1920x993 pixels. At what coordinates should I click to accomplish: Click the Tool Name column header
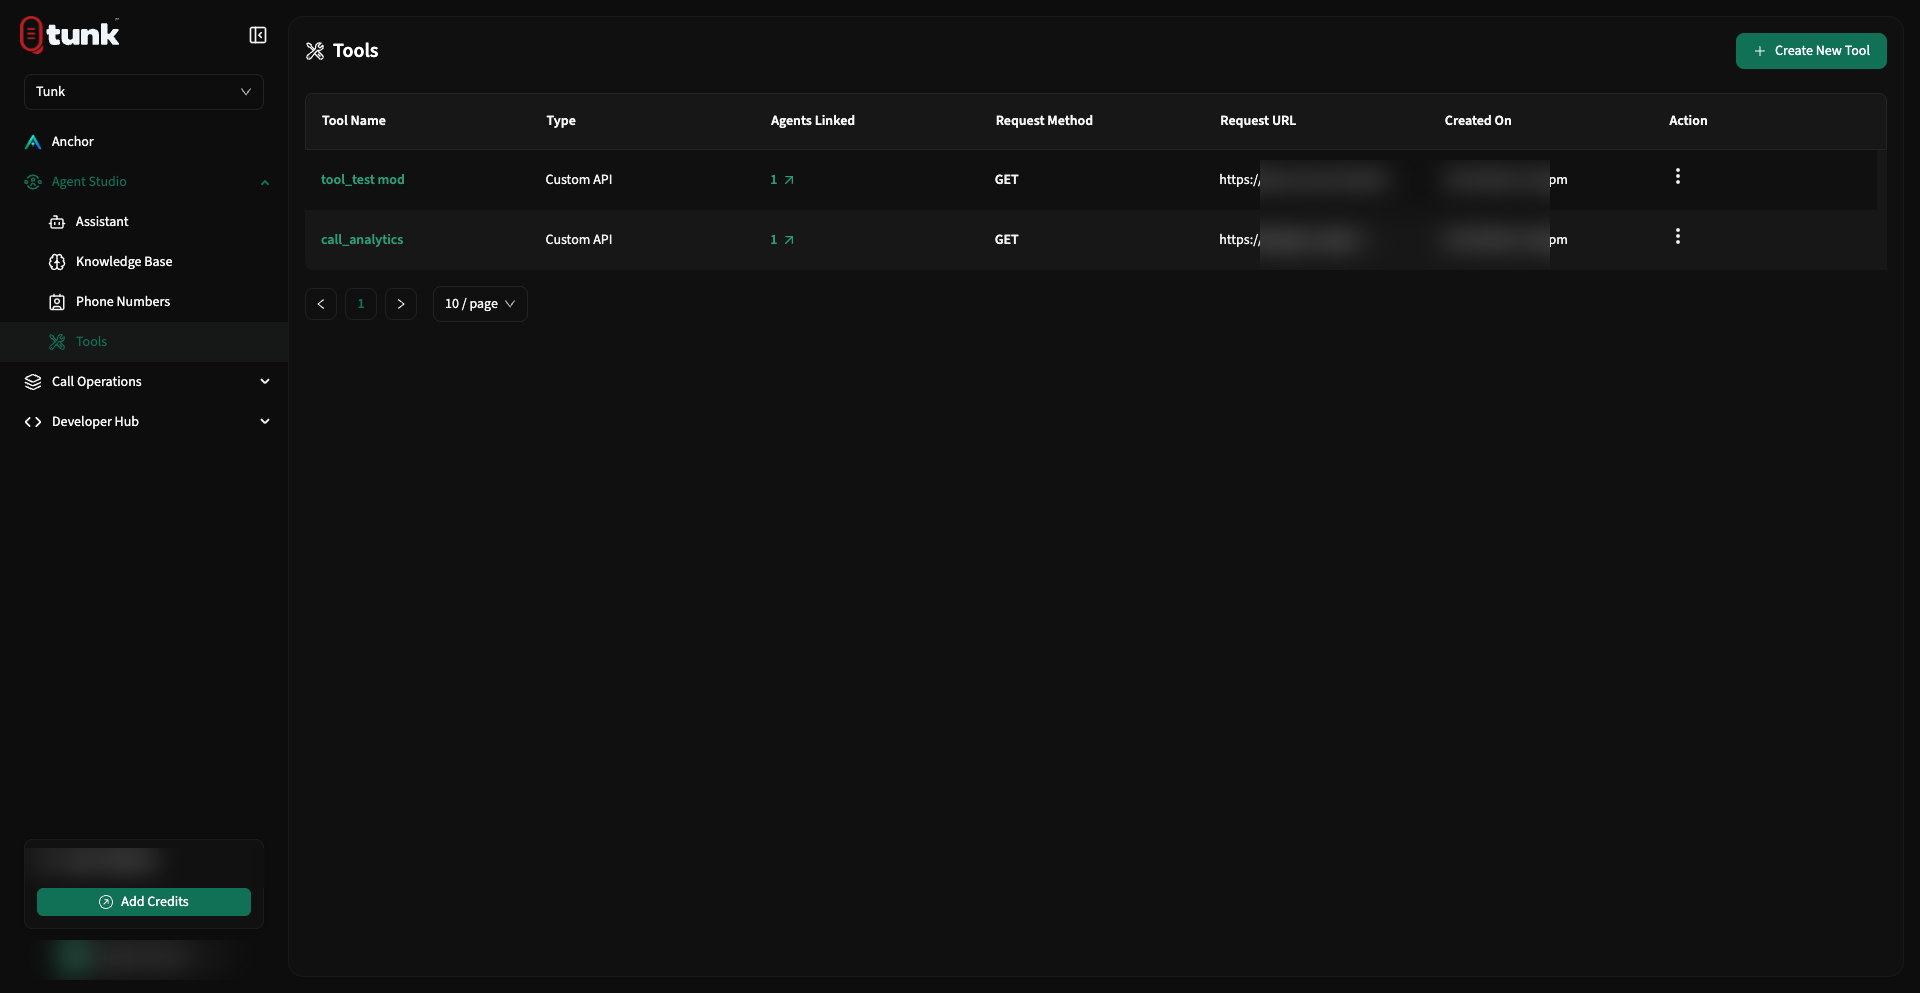354,121
